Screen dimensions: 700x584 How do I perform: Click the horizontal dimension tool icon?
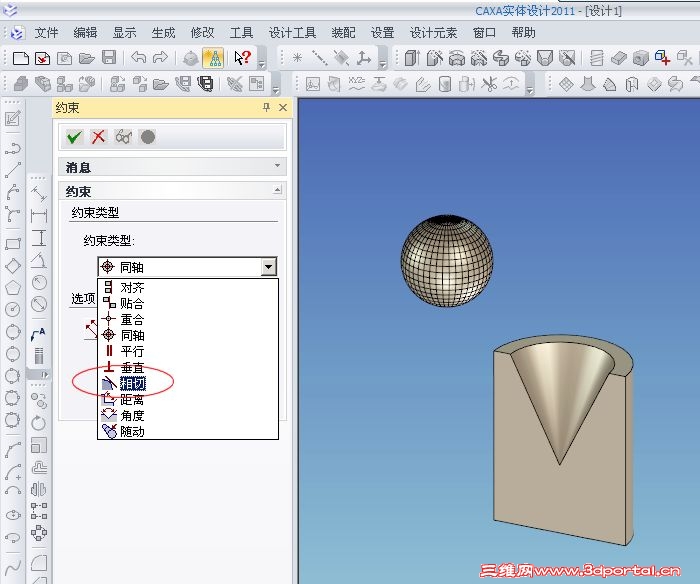tap(39, 216)
